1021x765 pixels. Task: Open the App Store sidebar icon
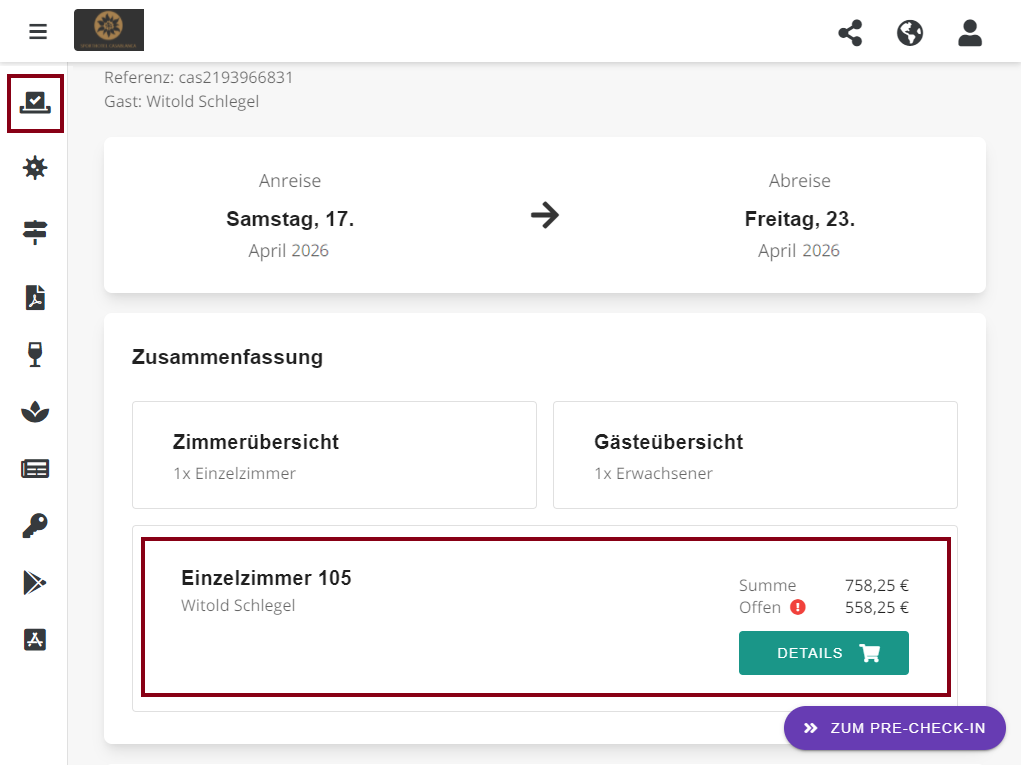point(35,640)
